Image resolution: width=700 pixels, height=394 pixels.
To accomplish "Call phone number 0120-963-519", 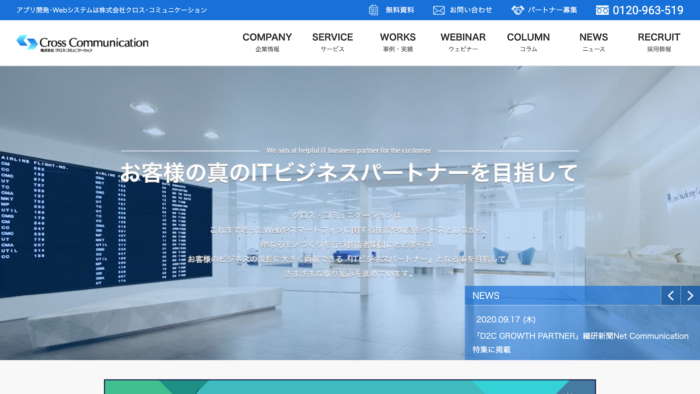I will click(x=648, y=10).
